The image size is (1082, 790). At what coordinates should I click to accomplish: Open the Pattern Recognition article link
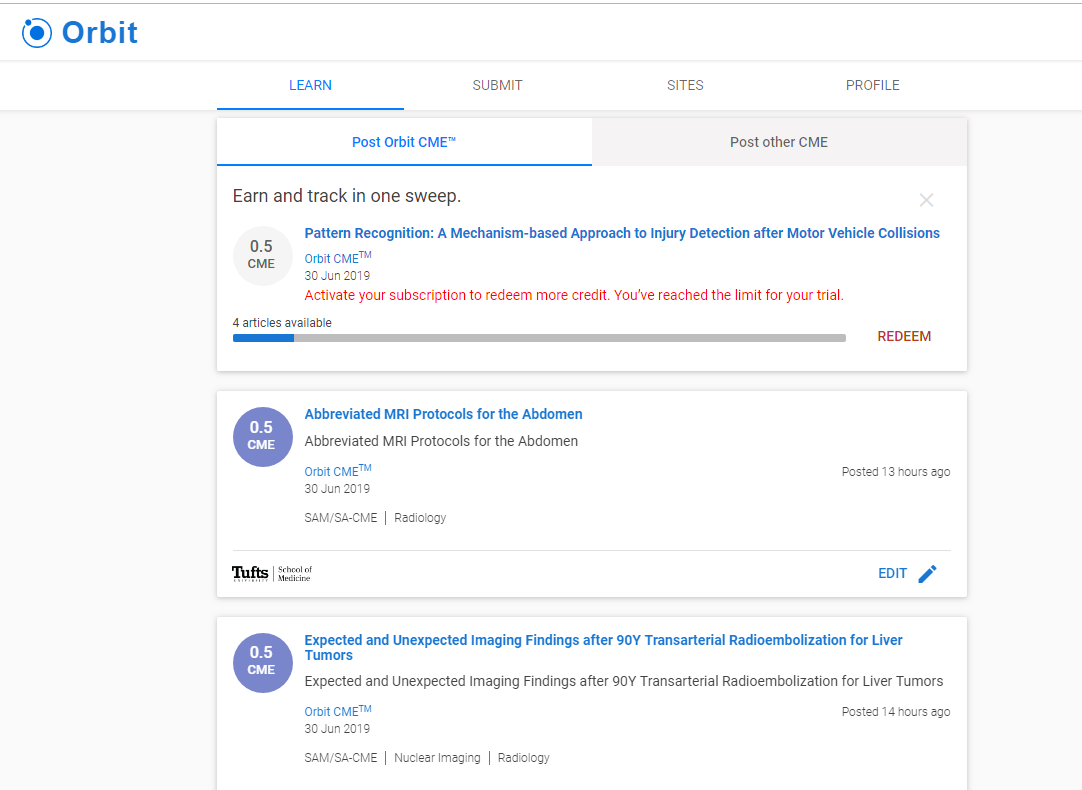tap(622, 233)
